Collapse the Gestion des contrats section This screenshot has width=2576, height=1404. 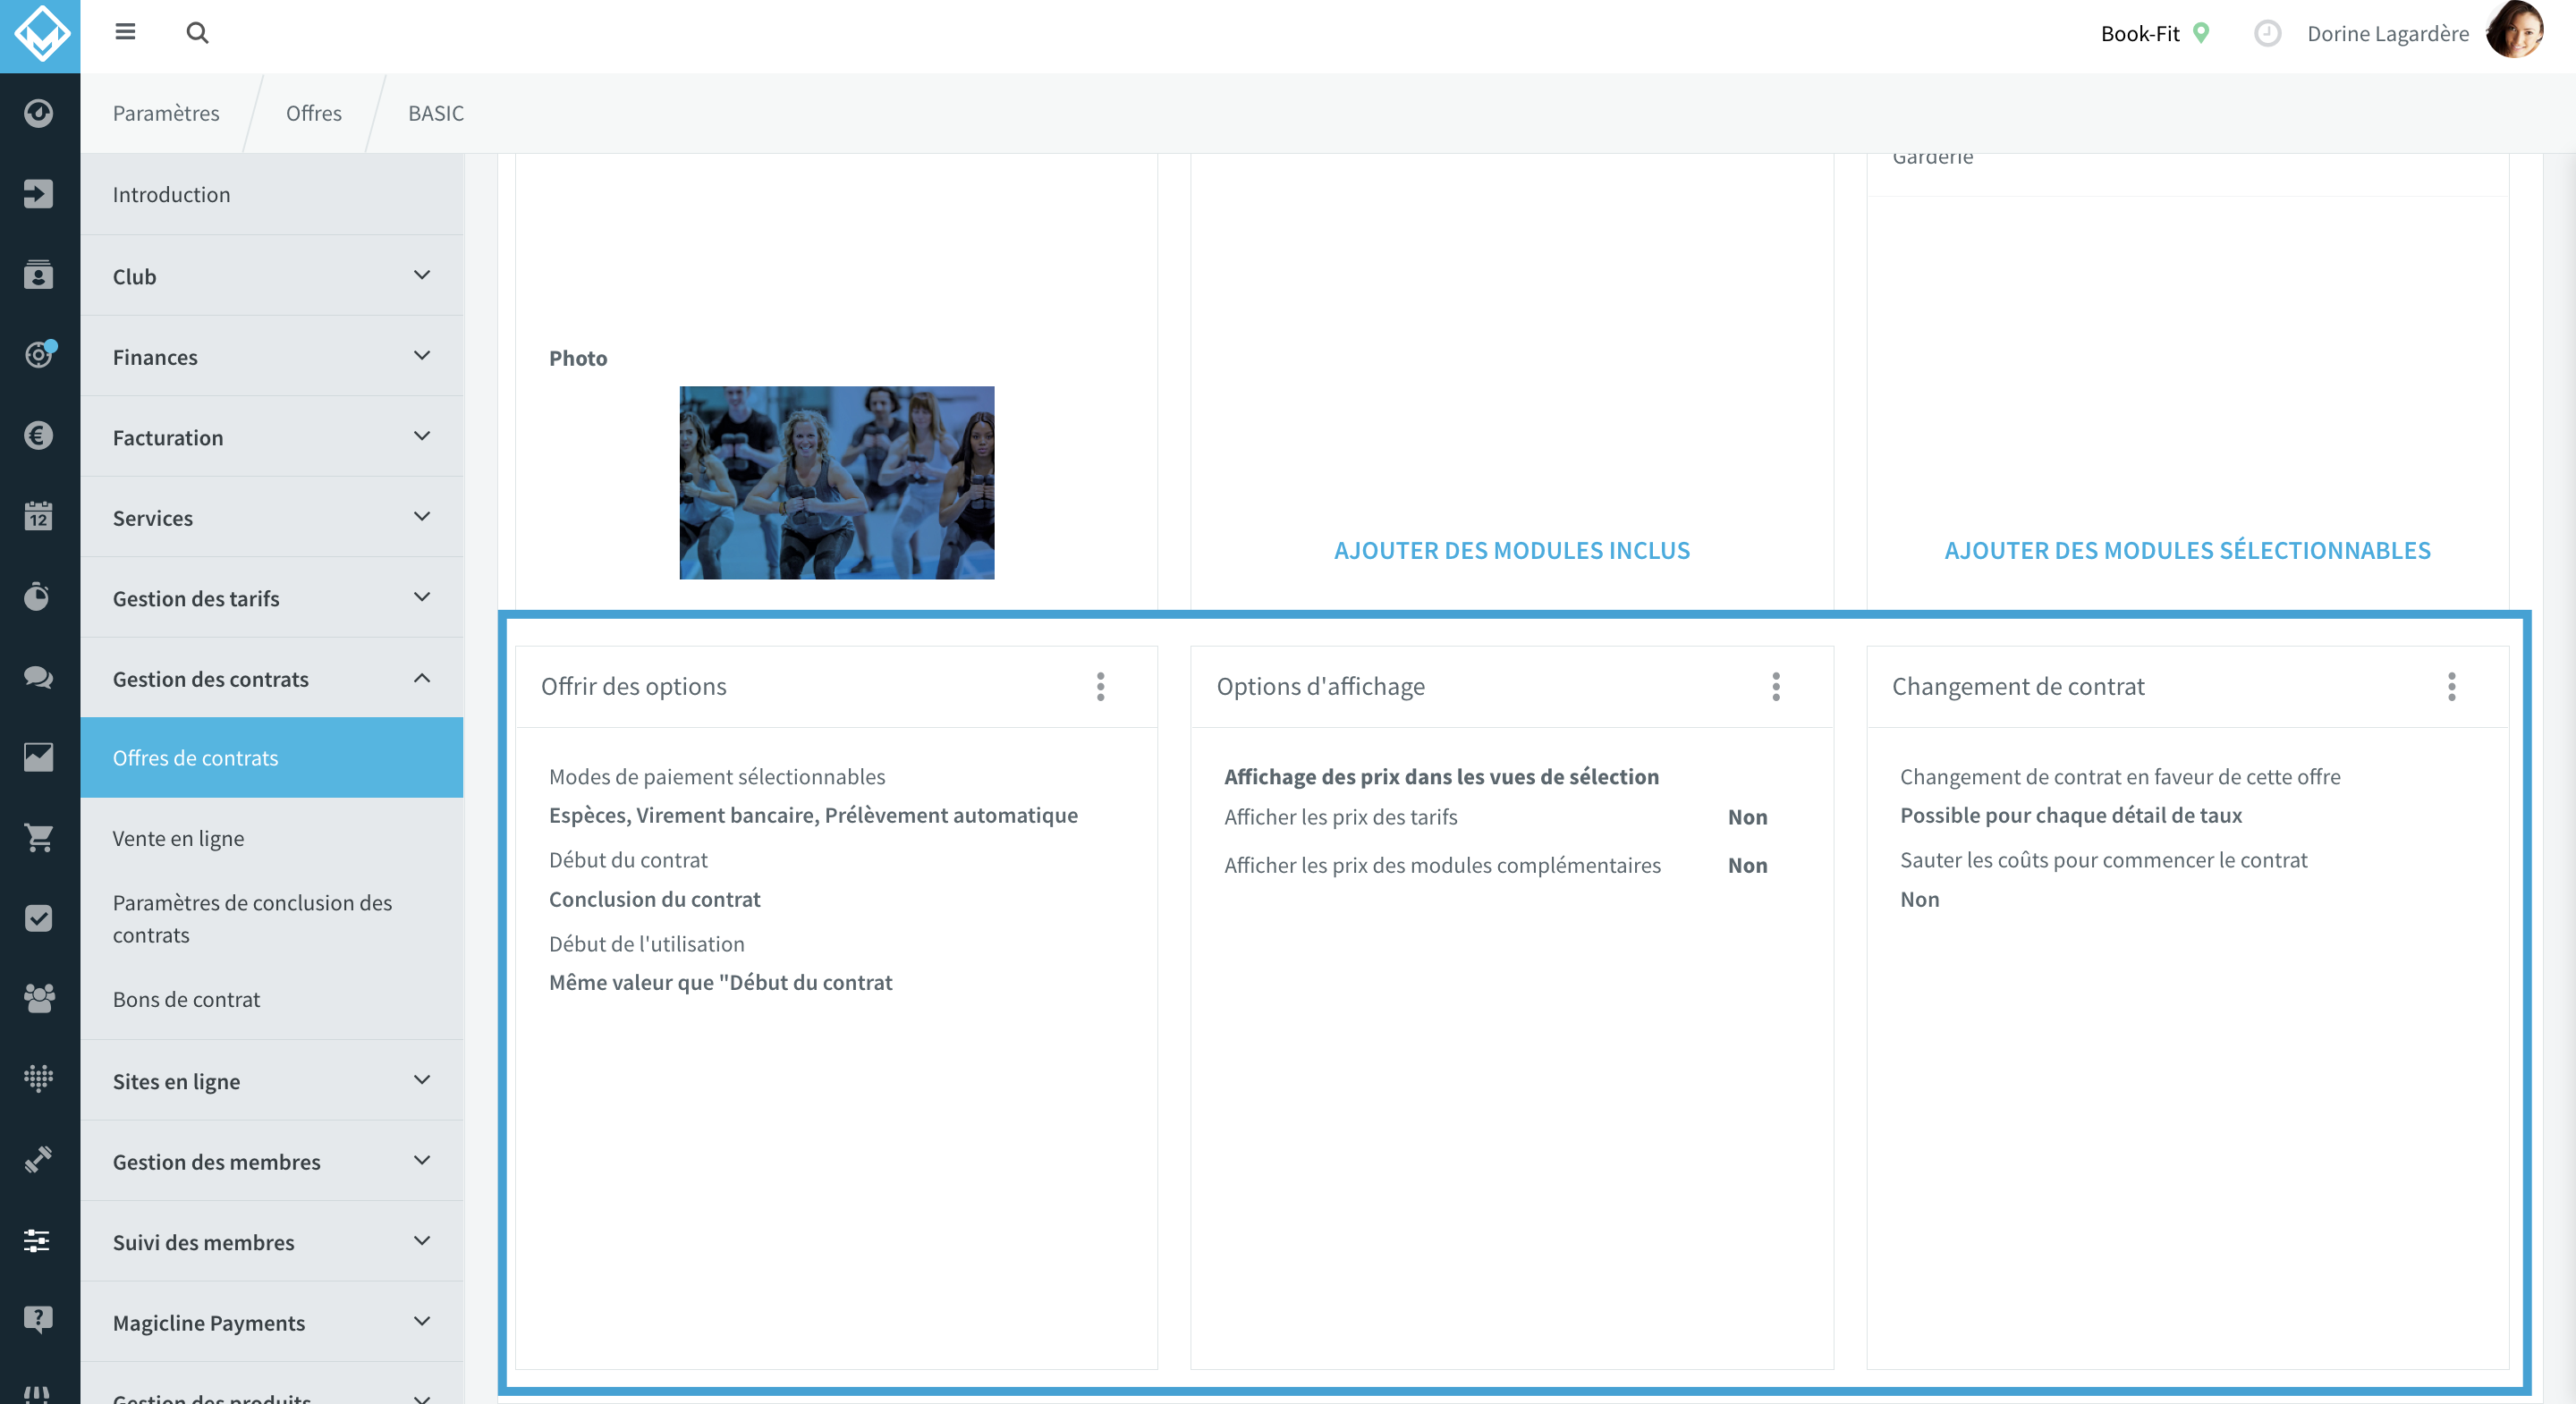272,679
